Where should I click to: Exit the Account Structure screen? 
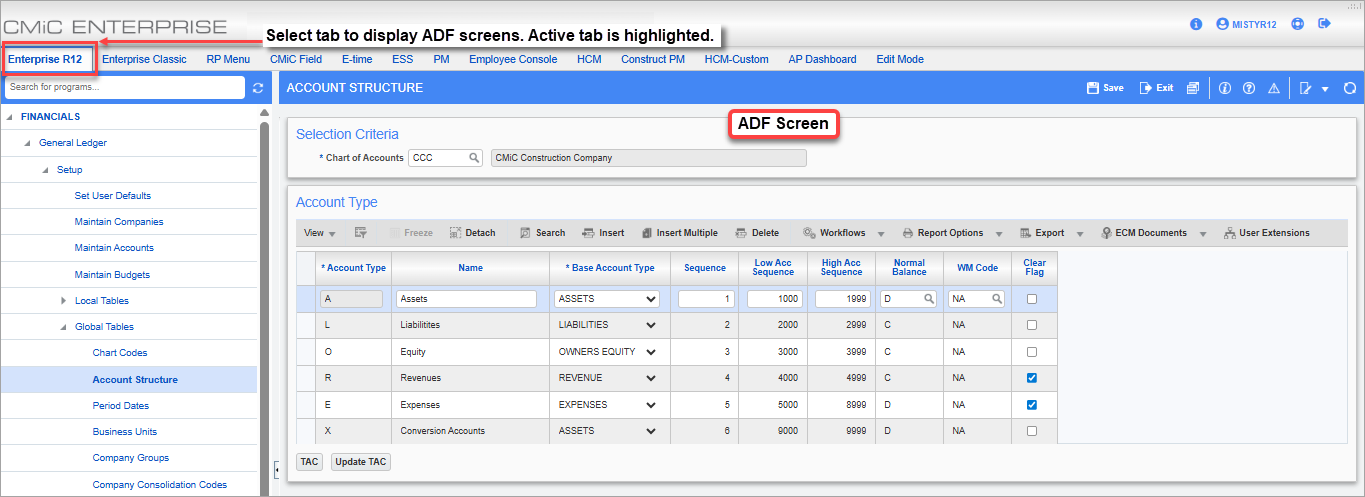pyautogui.click(x=1156, y=88)
